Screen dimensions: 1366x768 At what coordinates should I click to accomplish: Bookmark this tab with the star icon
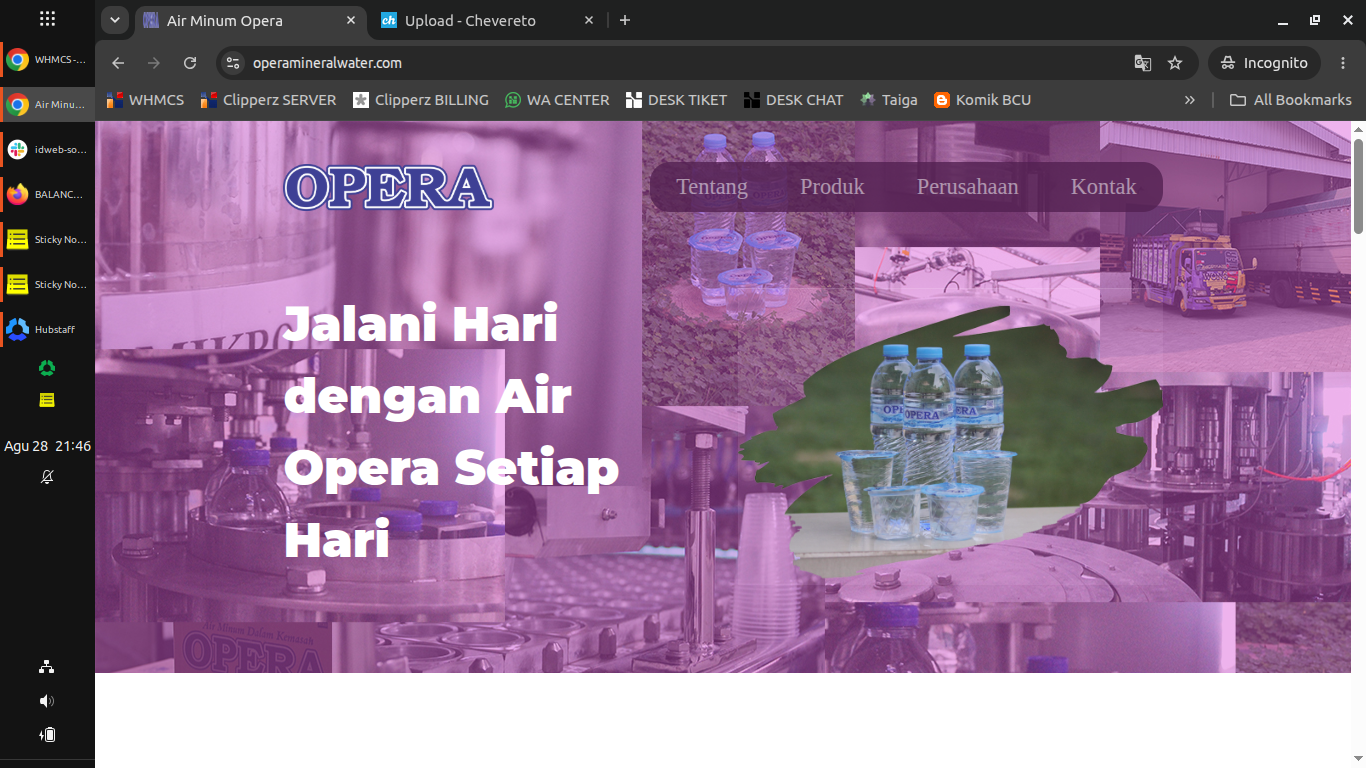(x=1175, y=63)
